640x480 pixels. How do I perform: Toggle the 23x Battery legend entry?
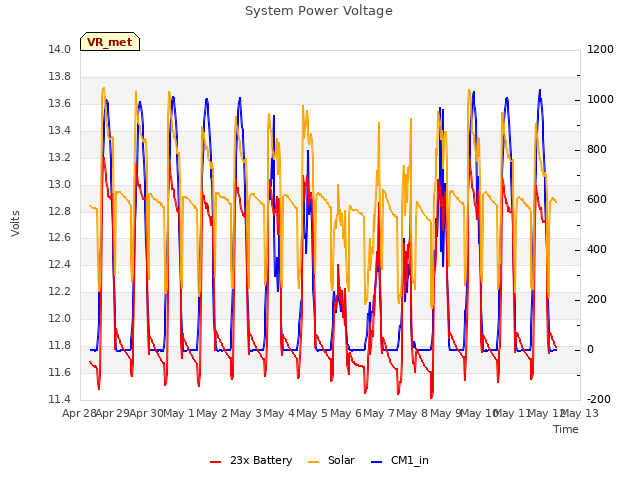pyautogui.click(x=251, y=460)
